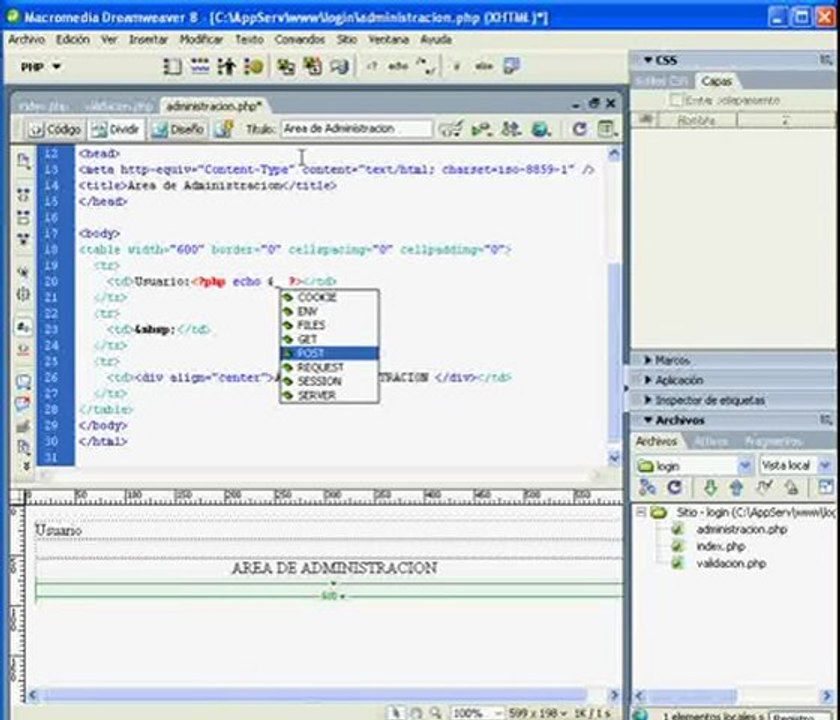
Task: Click the expand files panel icon
Action: point(826,487)
